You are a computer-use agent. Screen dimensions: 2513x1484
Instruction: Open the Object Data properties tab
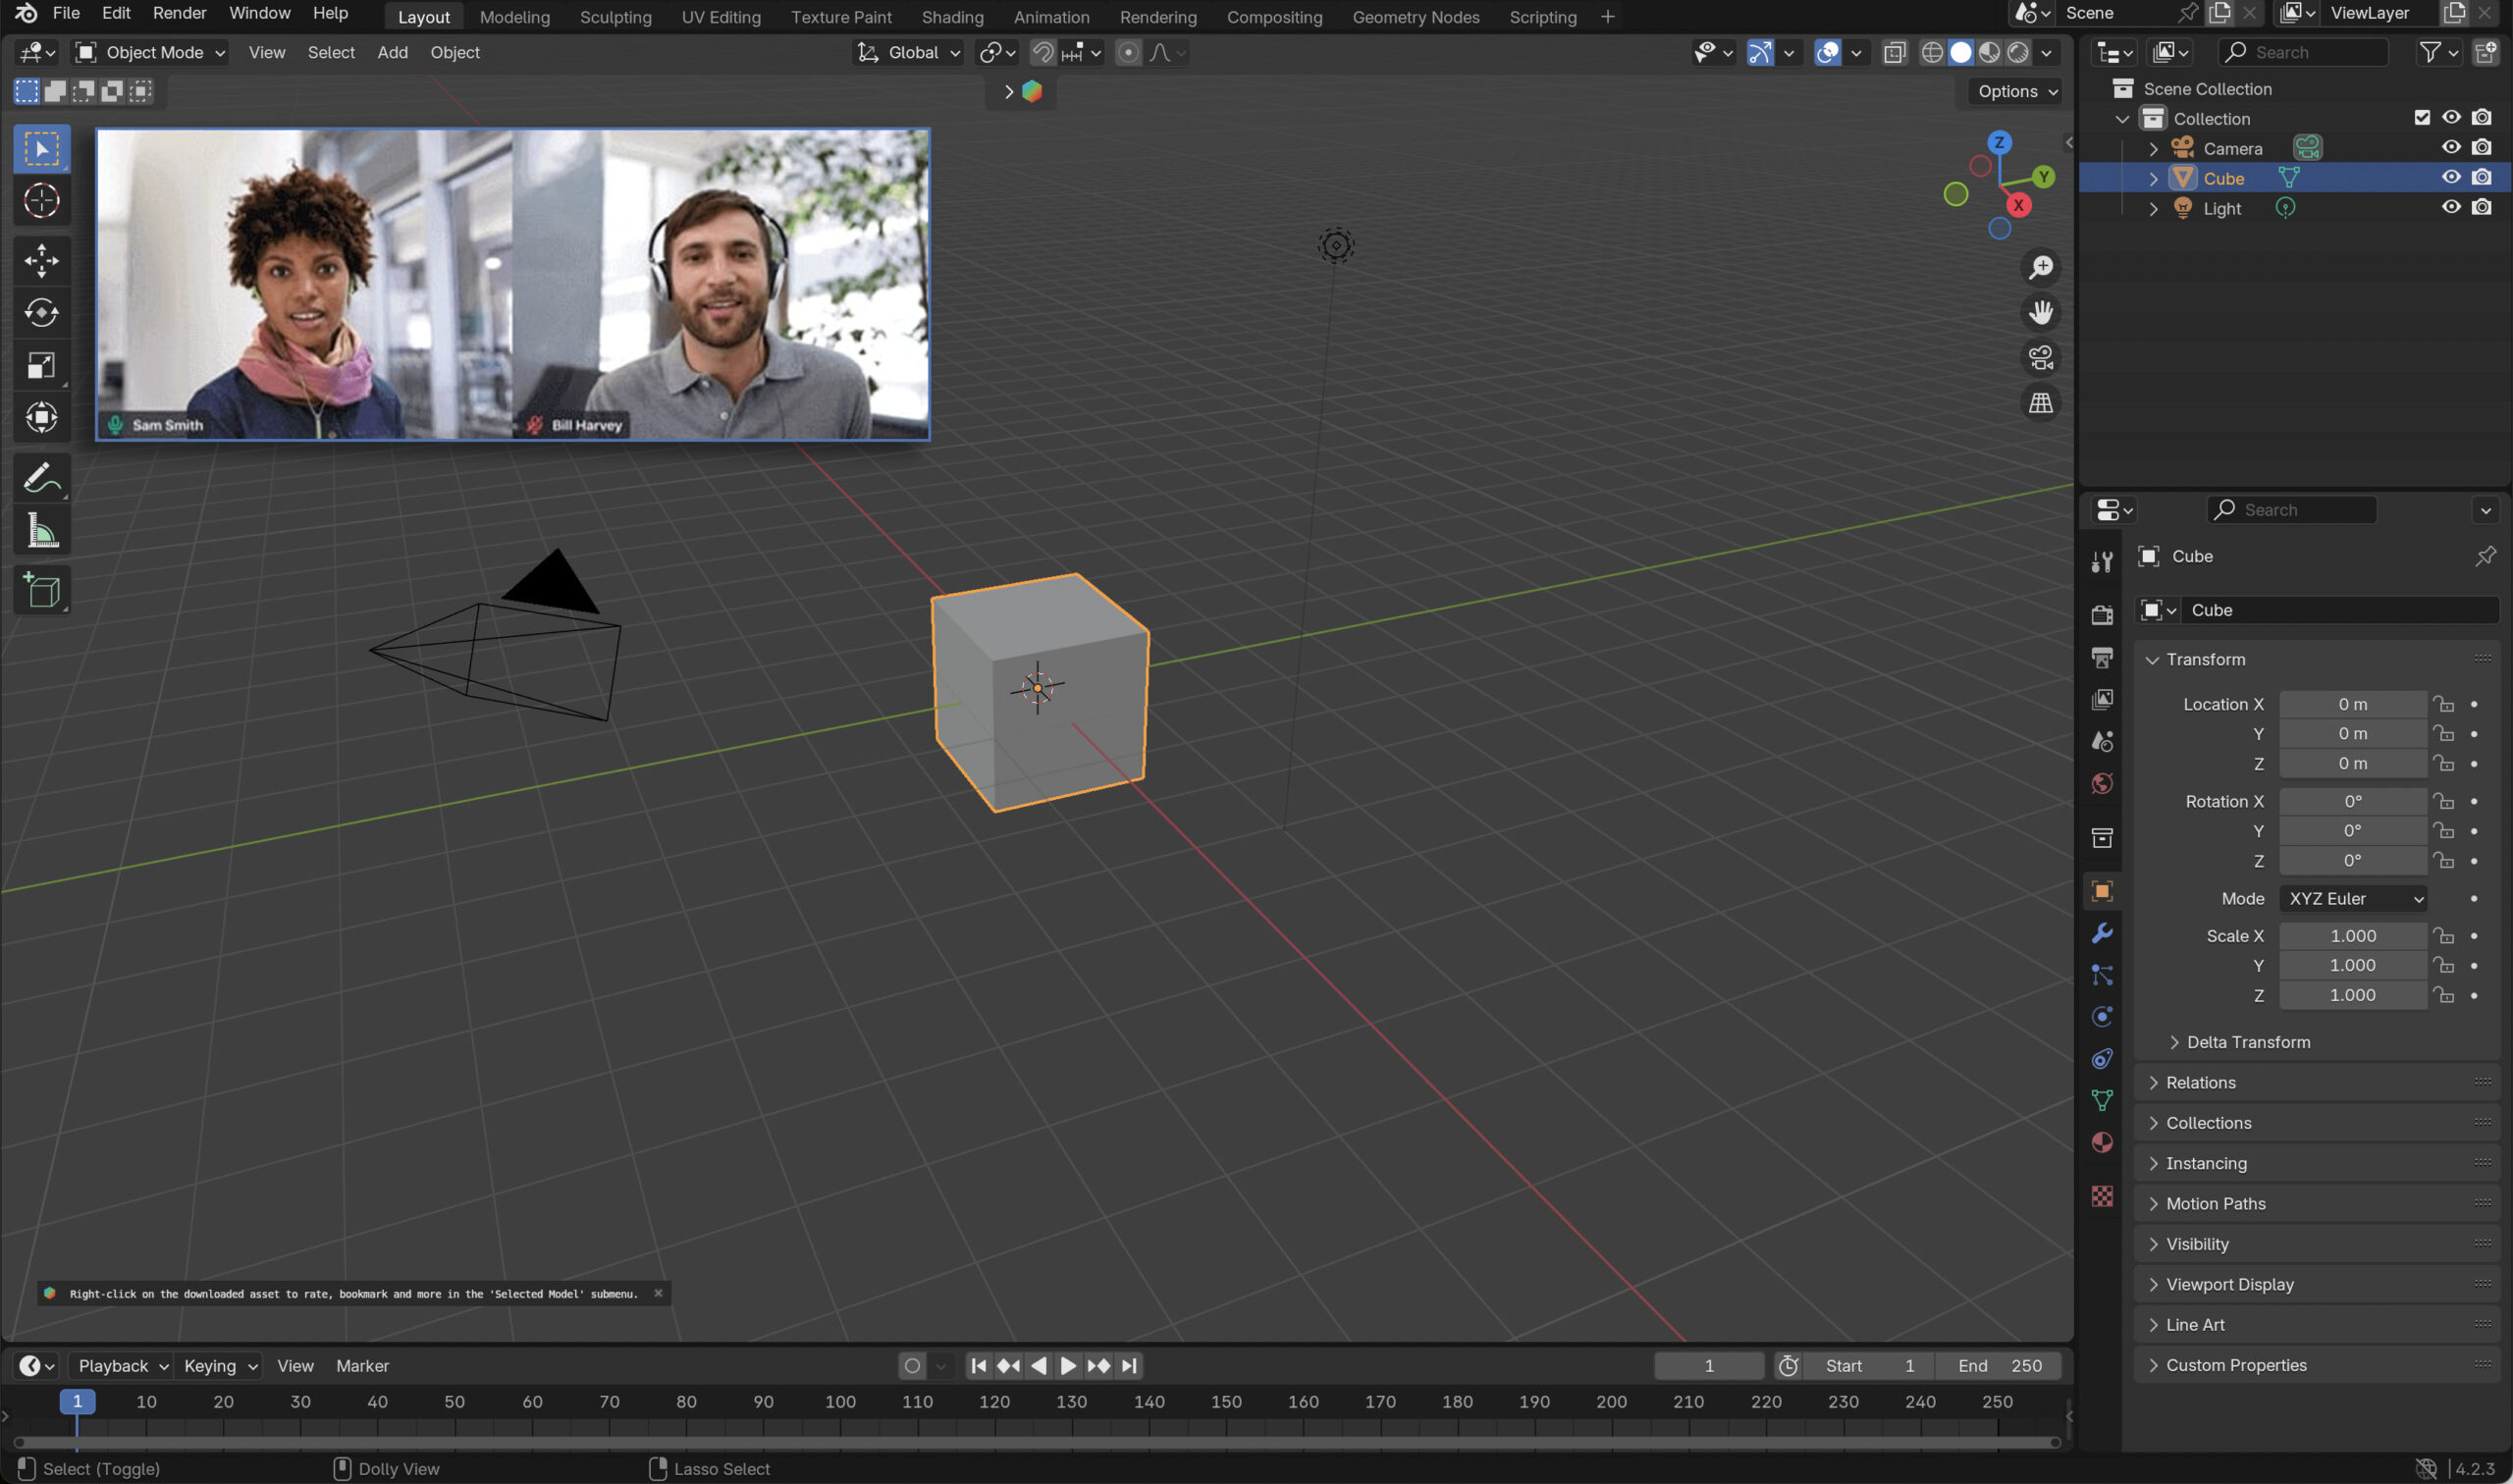2102,1101
